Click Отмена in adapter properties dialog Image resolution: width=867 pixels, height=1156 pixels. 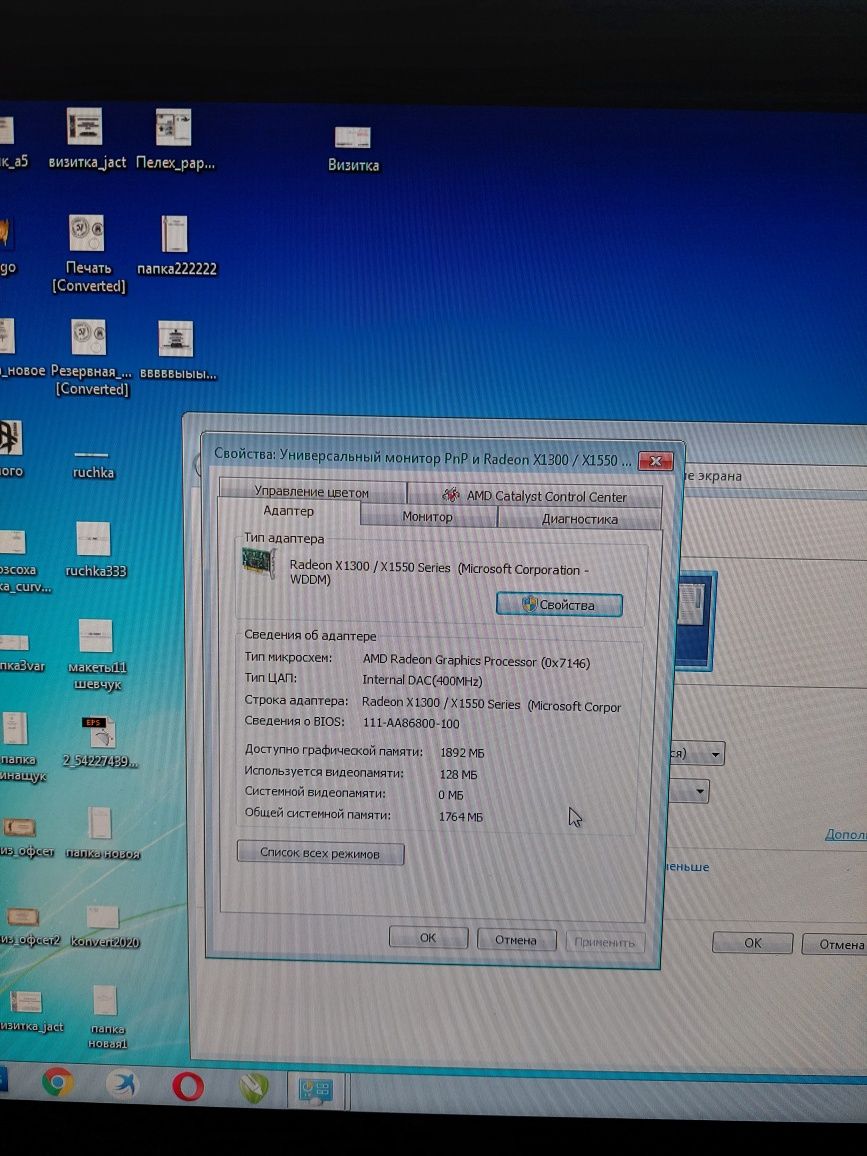[x=515, y=940]
